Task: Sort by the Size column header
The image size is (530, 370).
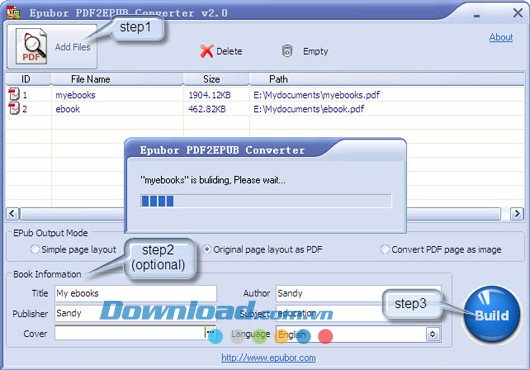Action: pyautogui.click(x=216, y=79)
